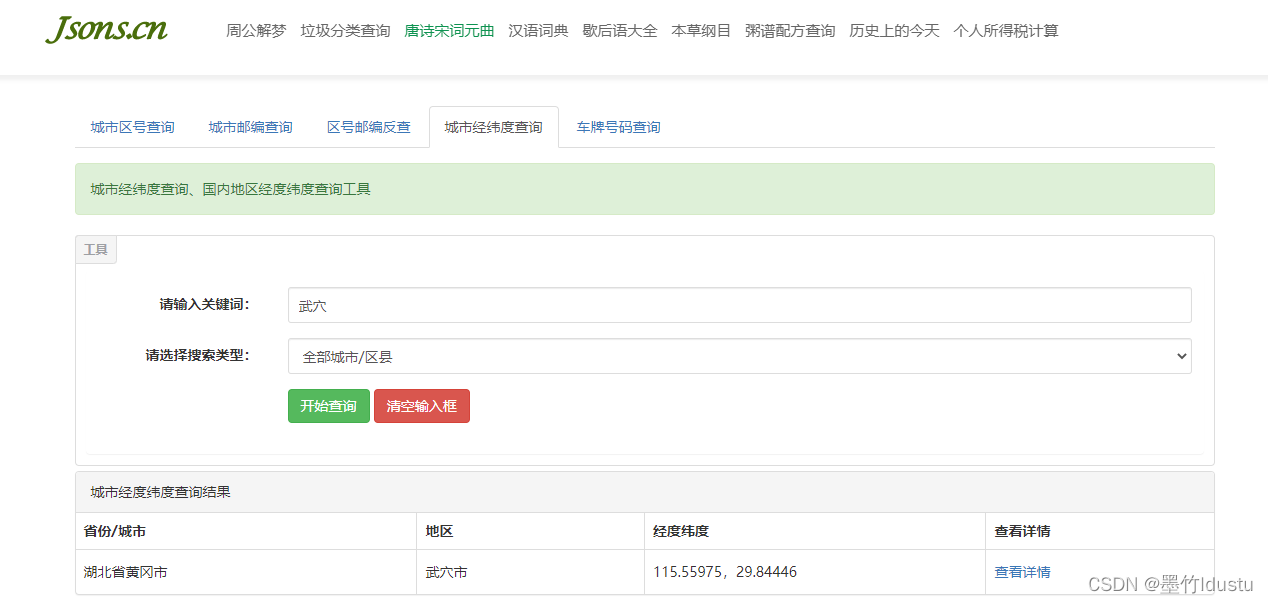Open 历史上的今天 navigation link
This screenshot has height=603, width=1268.
click(894, 31)
